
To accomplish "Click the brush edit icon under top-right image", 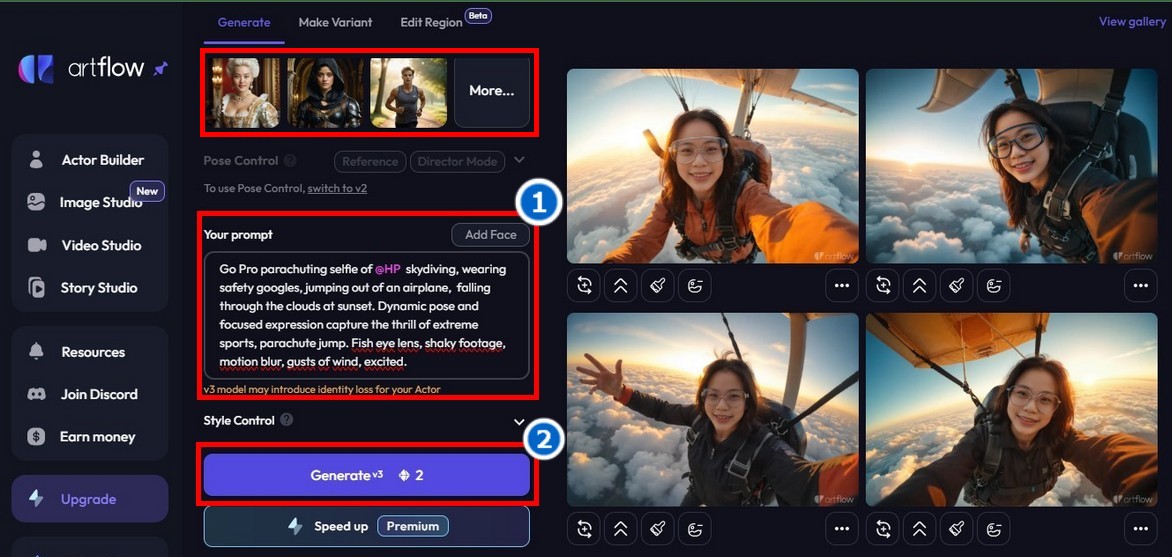I will tap(956, 285).
